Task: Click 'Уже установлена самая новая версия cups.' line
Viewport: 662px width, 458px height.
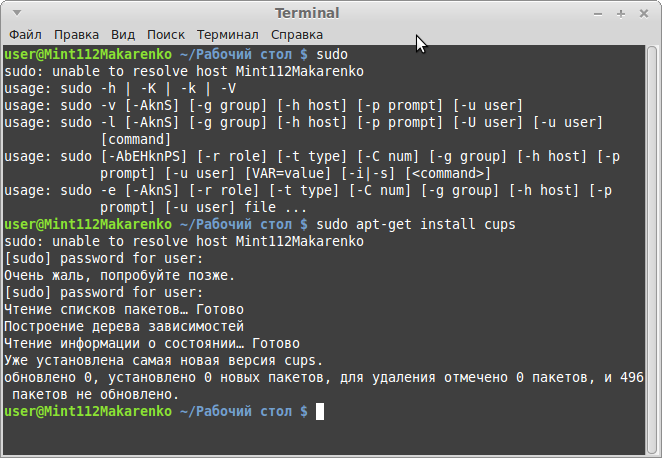Action: pyautogui.click(x=163, y=360)
